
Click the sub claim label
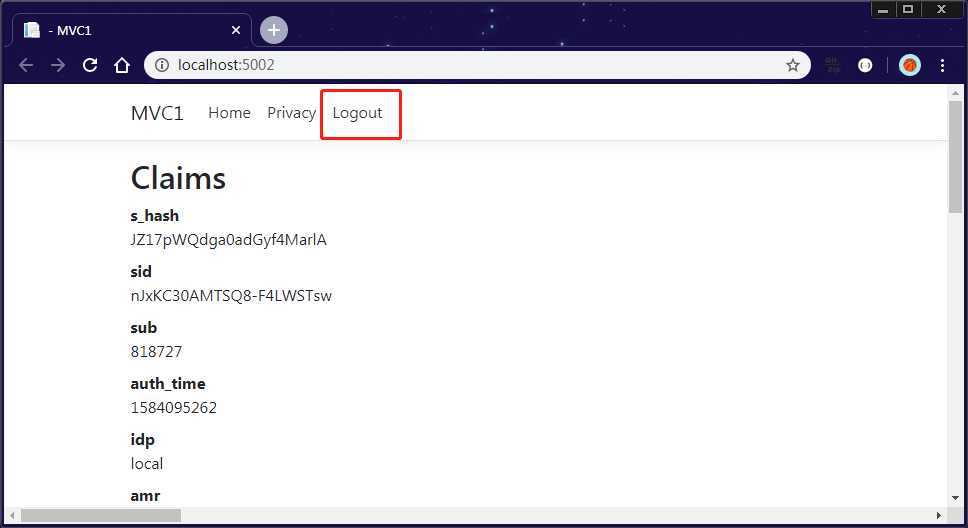[144, 327]
